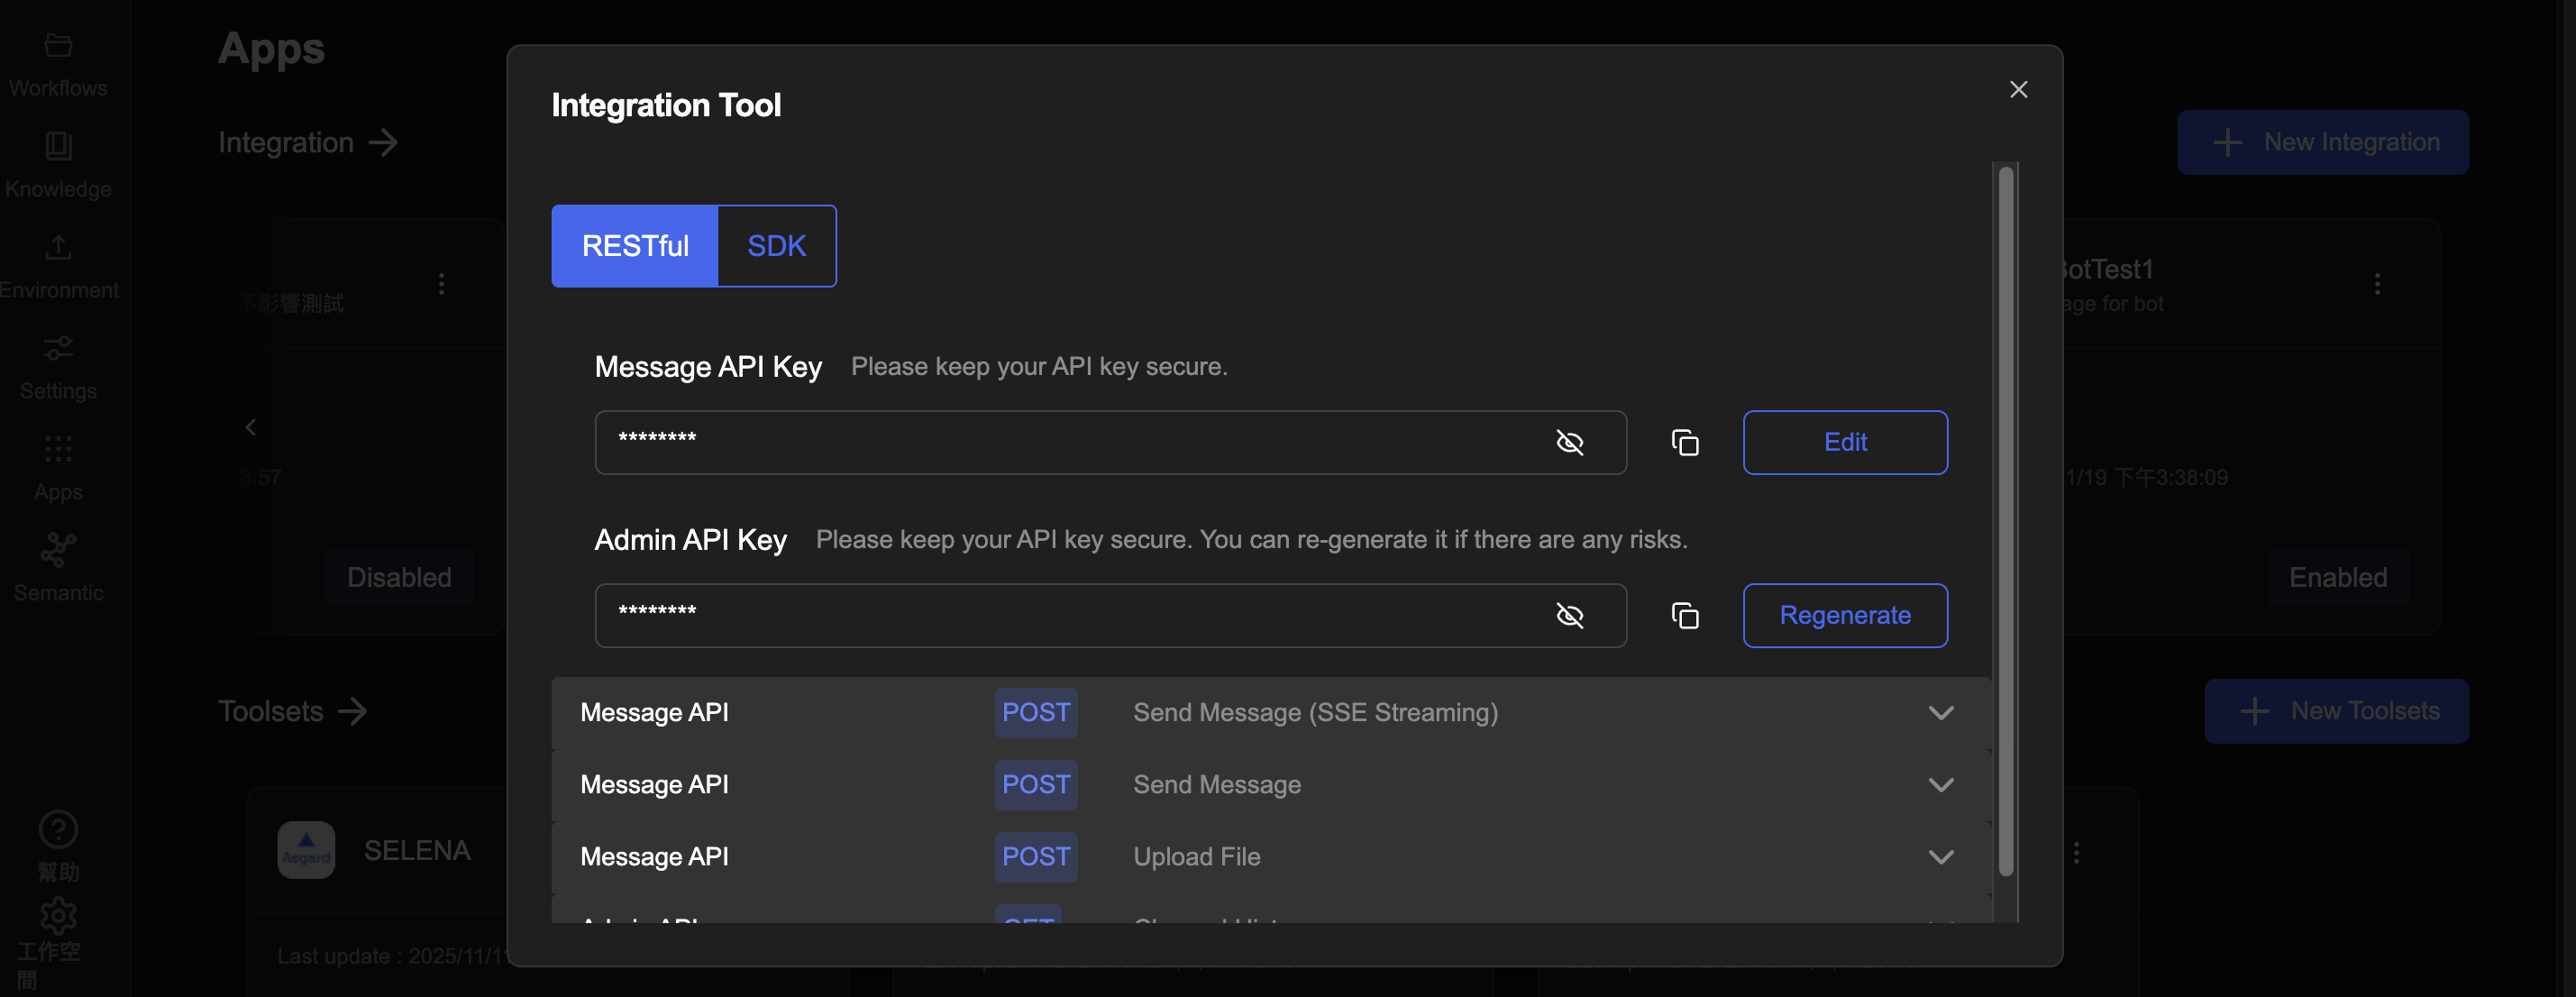This screenshot has height=997, width=2576.
Task: Click the Message API Key field
Action: coord(1070,443)
